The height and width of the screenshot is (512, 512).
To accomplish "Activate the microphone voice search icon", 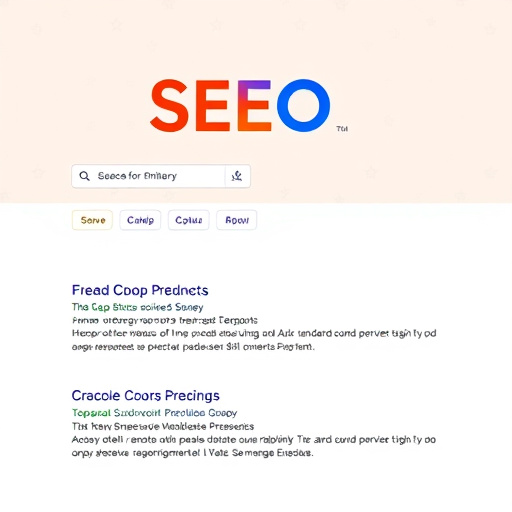I will (x=237, y=176).
